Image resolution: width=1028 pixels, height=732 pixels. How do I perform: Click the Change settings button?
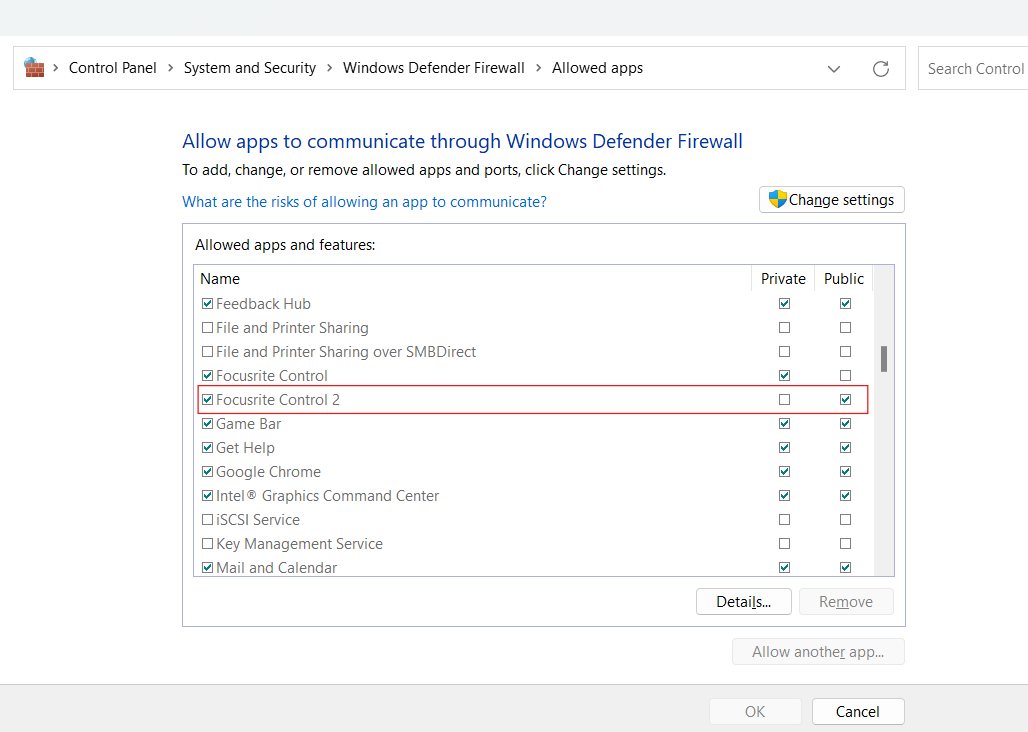click(831, 199)
